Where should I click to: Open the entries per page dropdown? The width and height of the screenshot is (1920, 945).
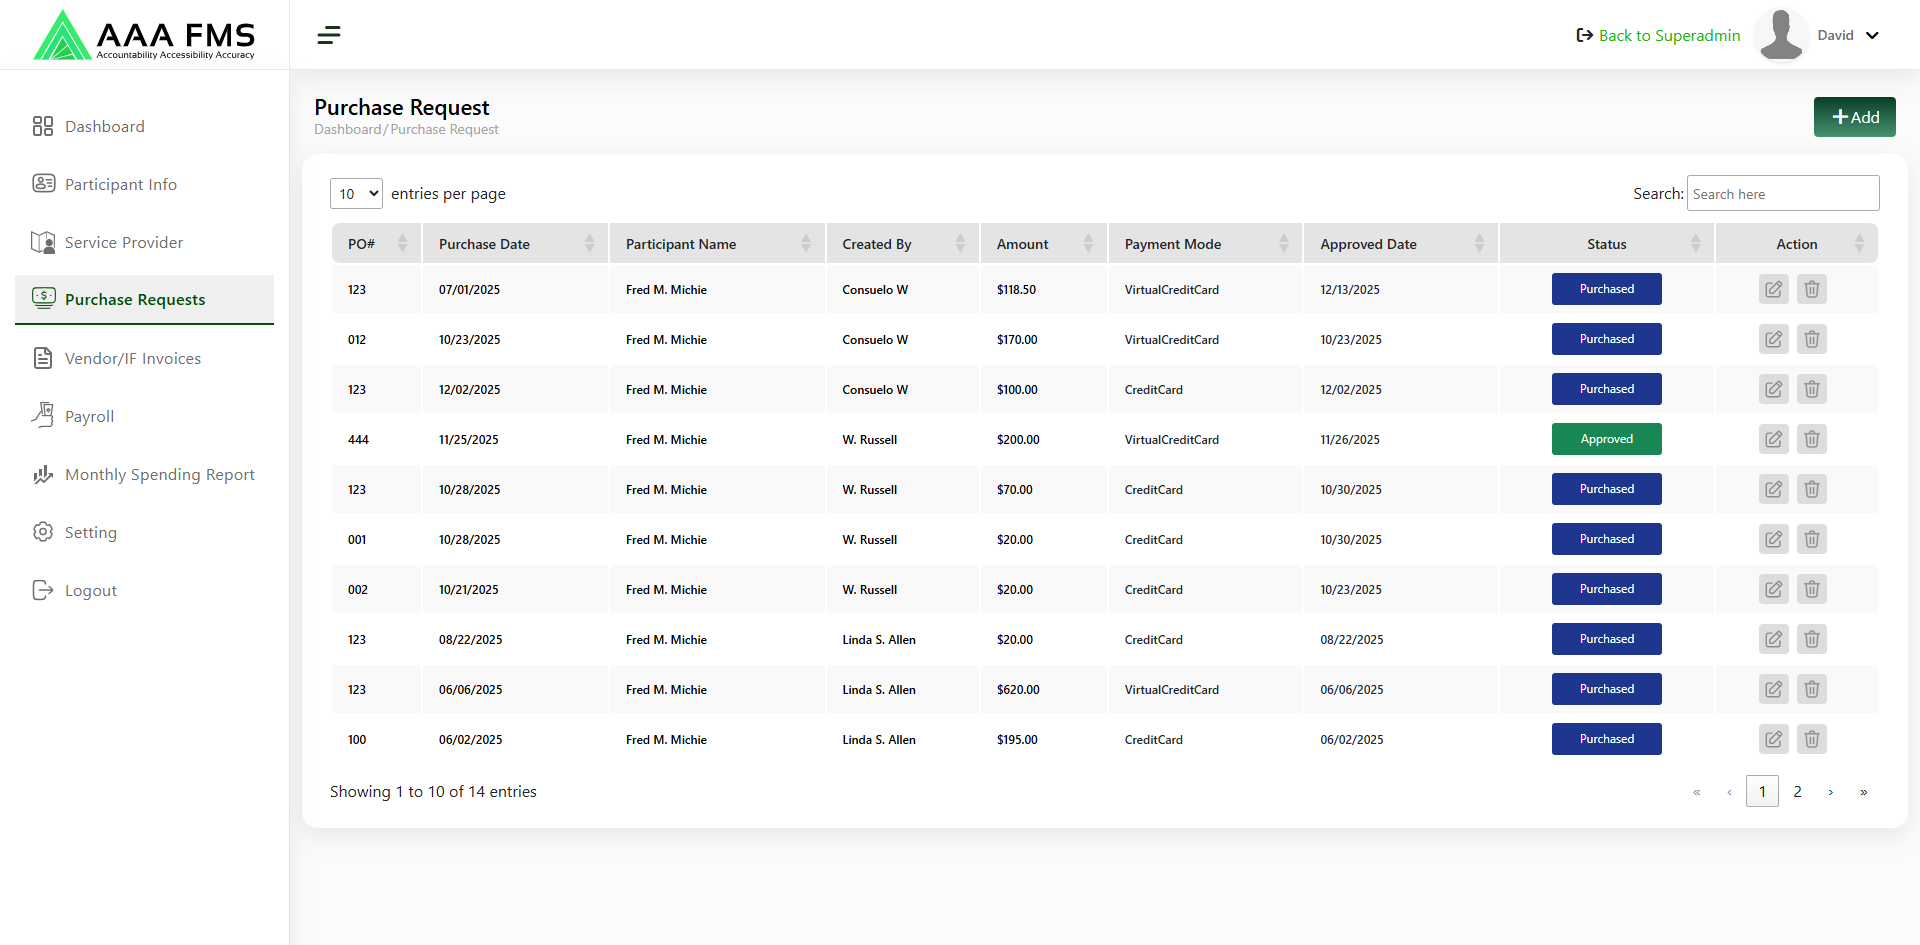[356, 194]
